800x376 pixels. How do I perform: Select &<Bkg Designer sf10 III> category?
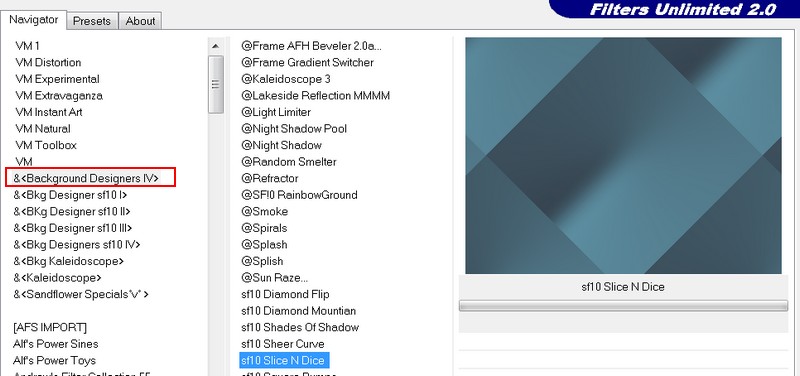click(x=72, y=228)
